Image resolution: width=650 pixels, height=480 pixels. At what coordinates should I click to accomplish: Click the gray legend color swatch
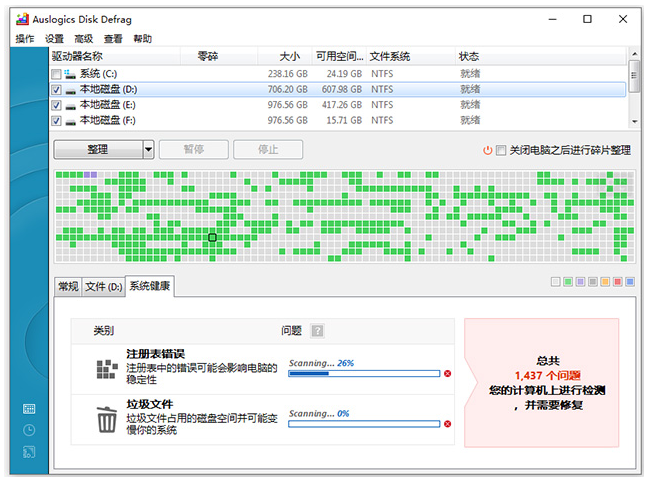(x=593, y=282)
